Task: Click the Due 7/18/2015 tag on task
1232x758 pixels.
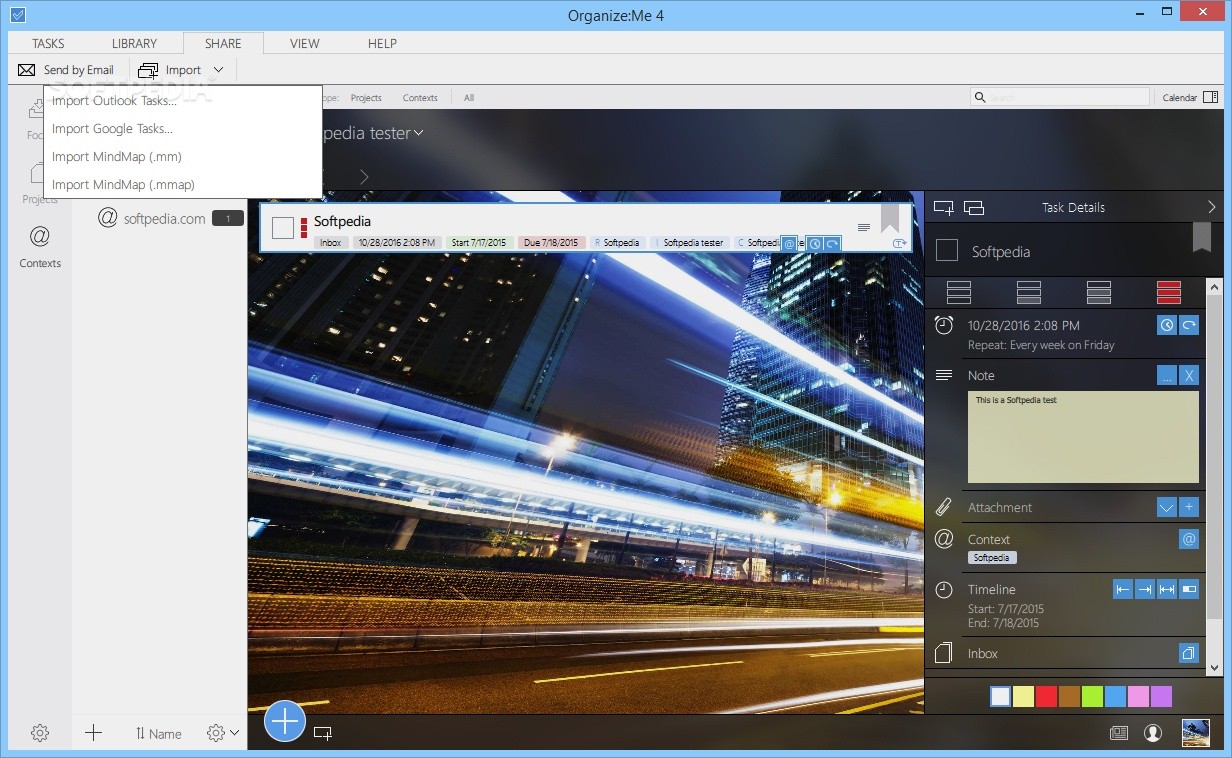Action: [x=551, y=243]
